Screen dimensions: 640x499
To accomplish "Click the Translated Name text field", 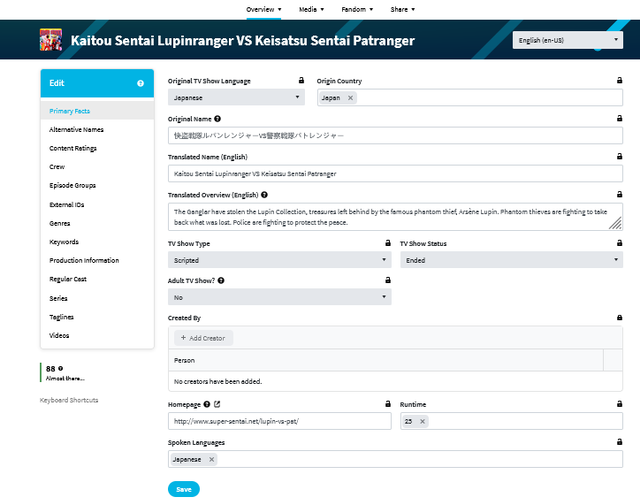I will click(x=395, y=173).
